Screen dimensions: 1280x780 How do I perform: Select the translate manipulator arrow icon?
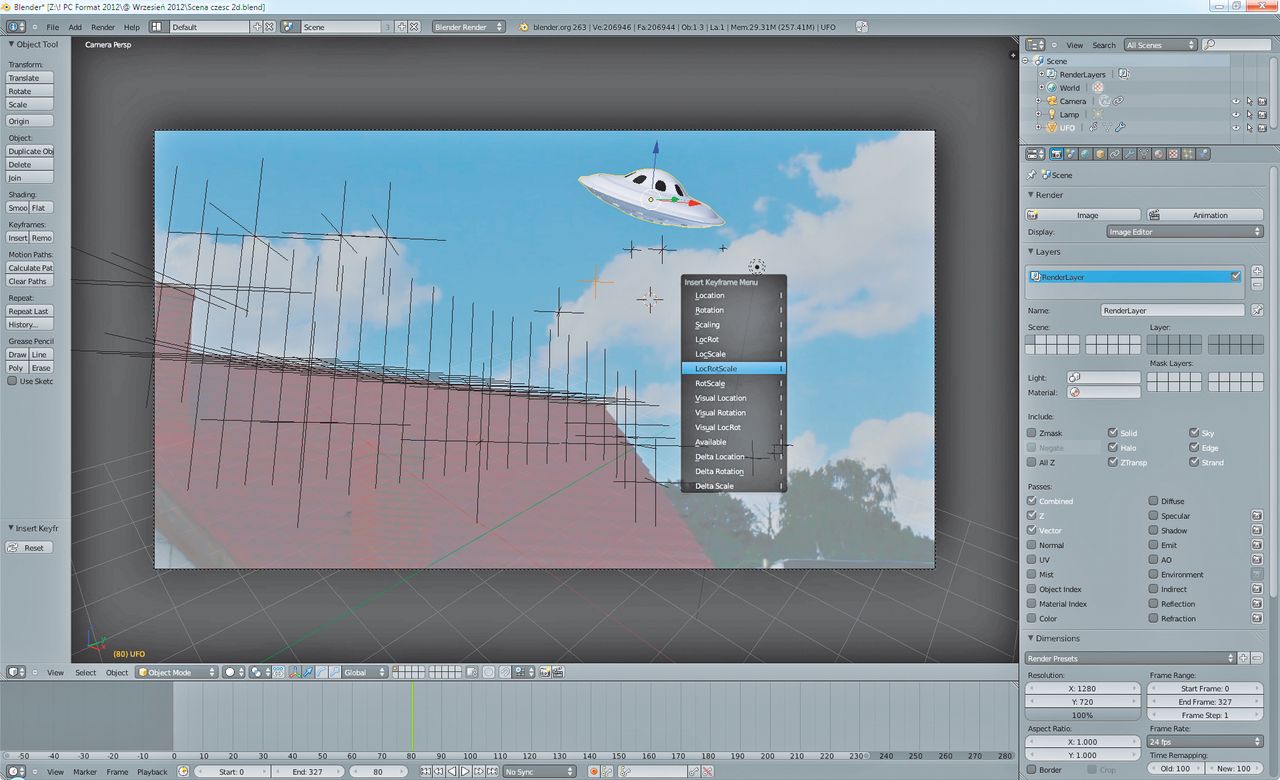[308, 672]
